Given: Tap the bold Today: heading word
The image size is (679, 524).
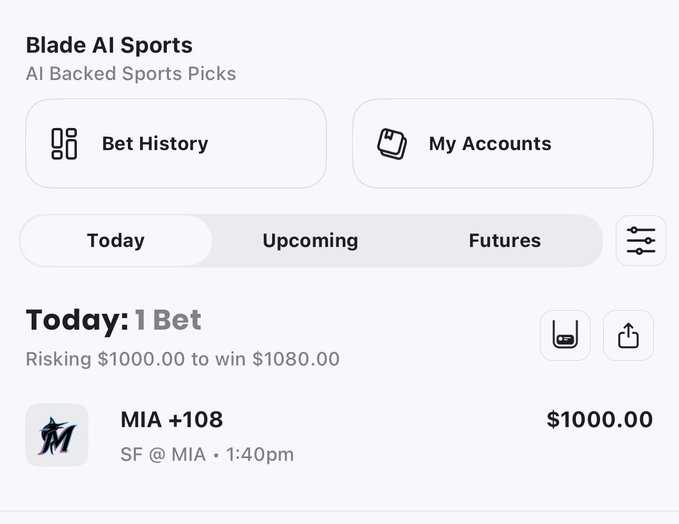Looking at the screenshot, I should [x=77, y=320].
